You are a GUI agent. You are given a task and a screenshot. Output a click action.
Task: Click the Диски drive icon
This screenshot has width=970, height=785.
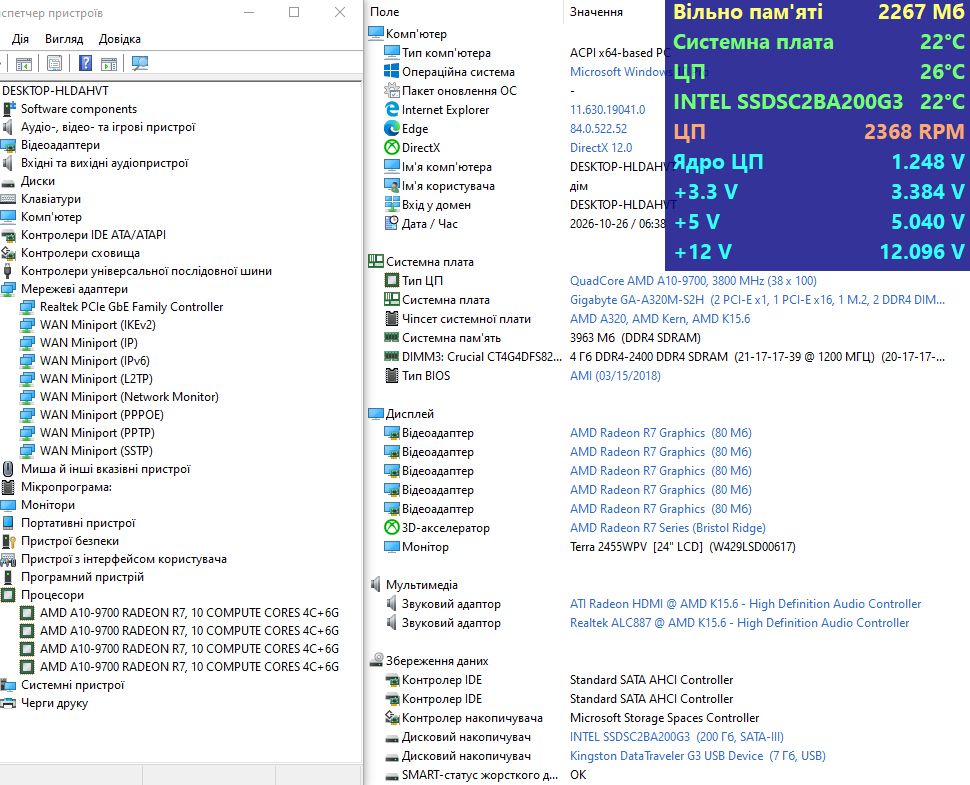tap(9, 182)
